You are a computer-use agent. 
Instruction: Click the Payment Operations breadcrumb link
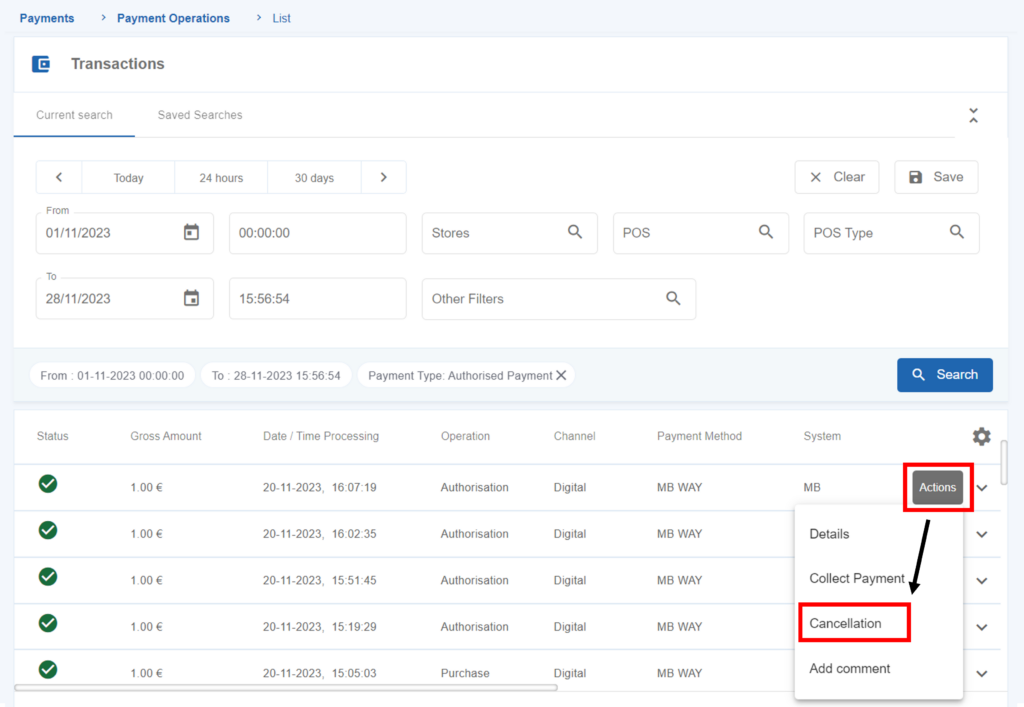pos(173,18)
